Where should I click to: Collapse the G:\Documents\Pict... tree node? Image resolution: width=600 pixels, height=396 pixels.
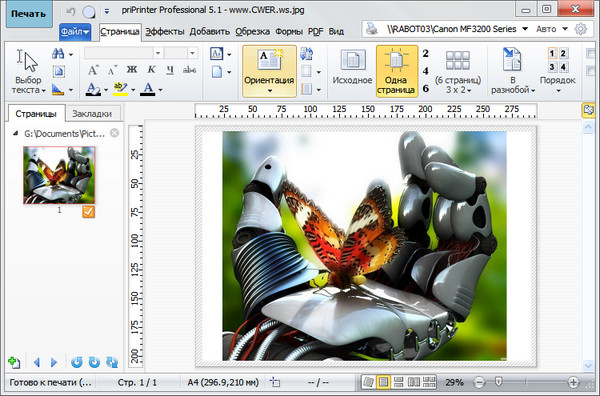pyautogui.click(x=15, y=134)
